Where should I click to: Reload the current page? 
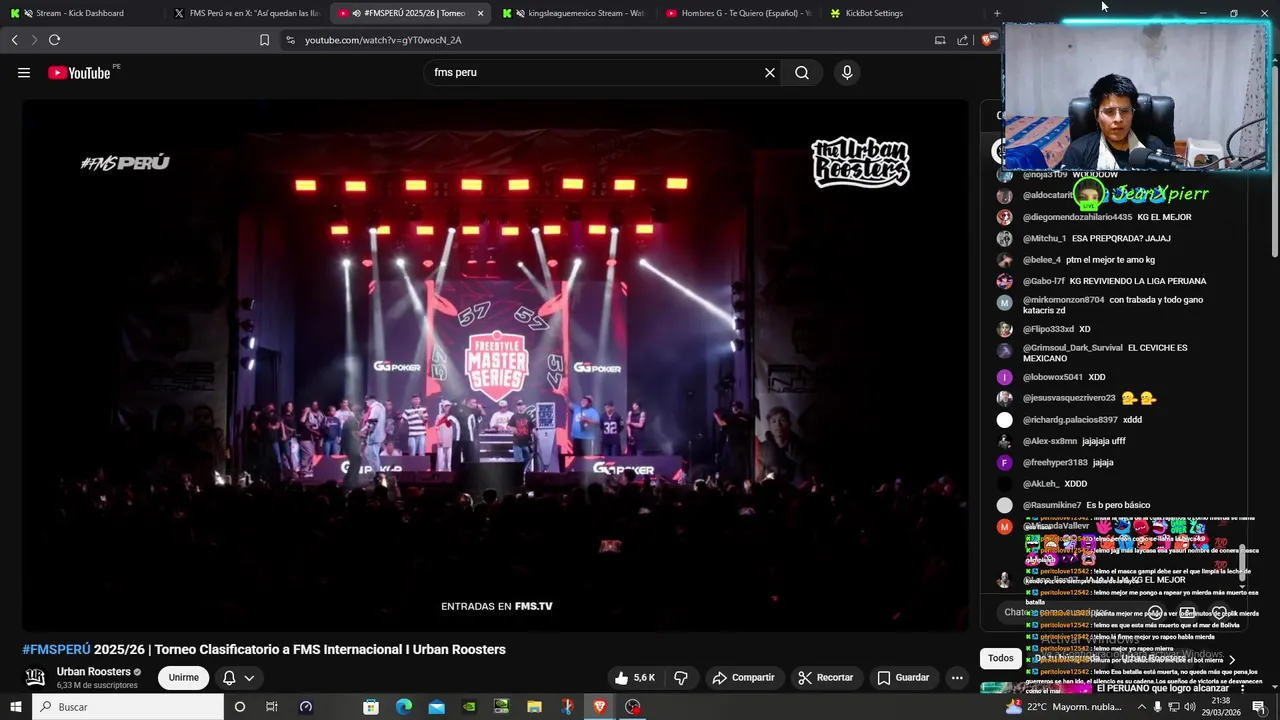(x=54, y=40)
